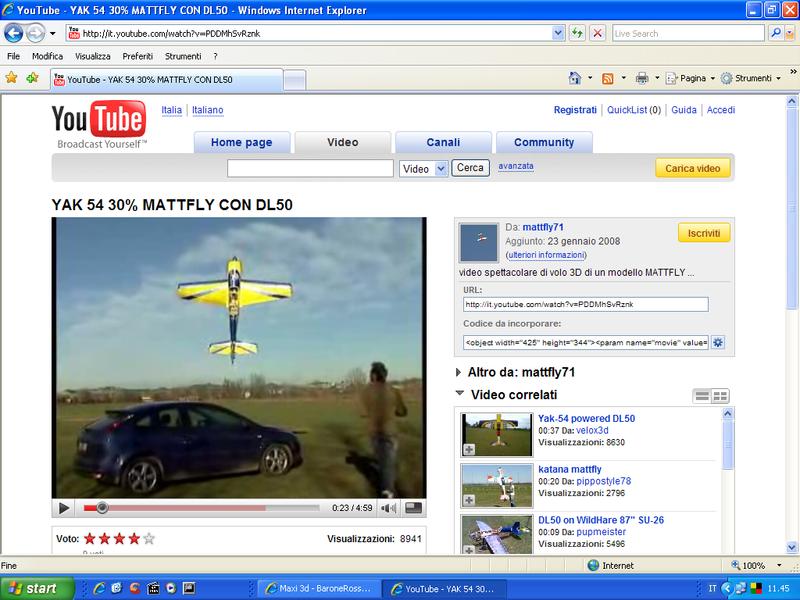The height and width of the screenshot is (600, 800).
Task: Play the YouTube video
Action: [x=64, y=508]
